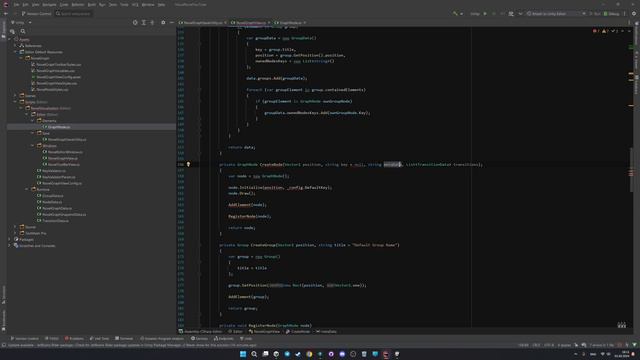This screenshot has height=360, width=640.
Task: Open the Unity tool window at bottom
Action: click(246, 338)
